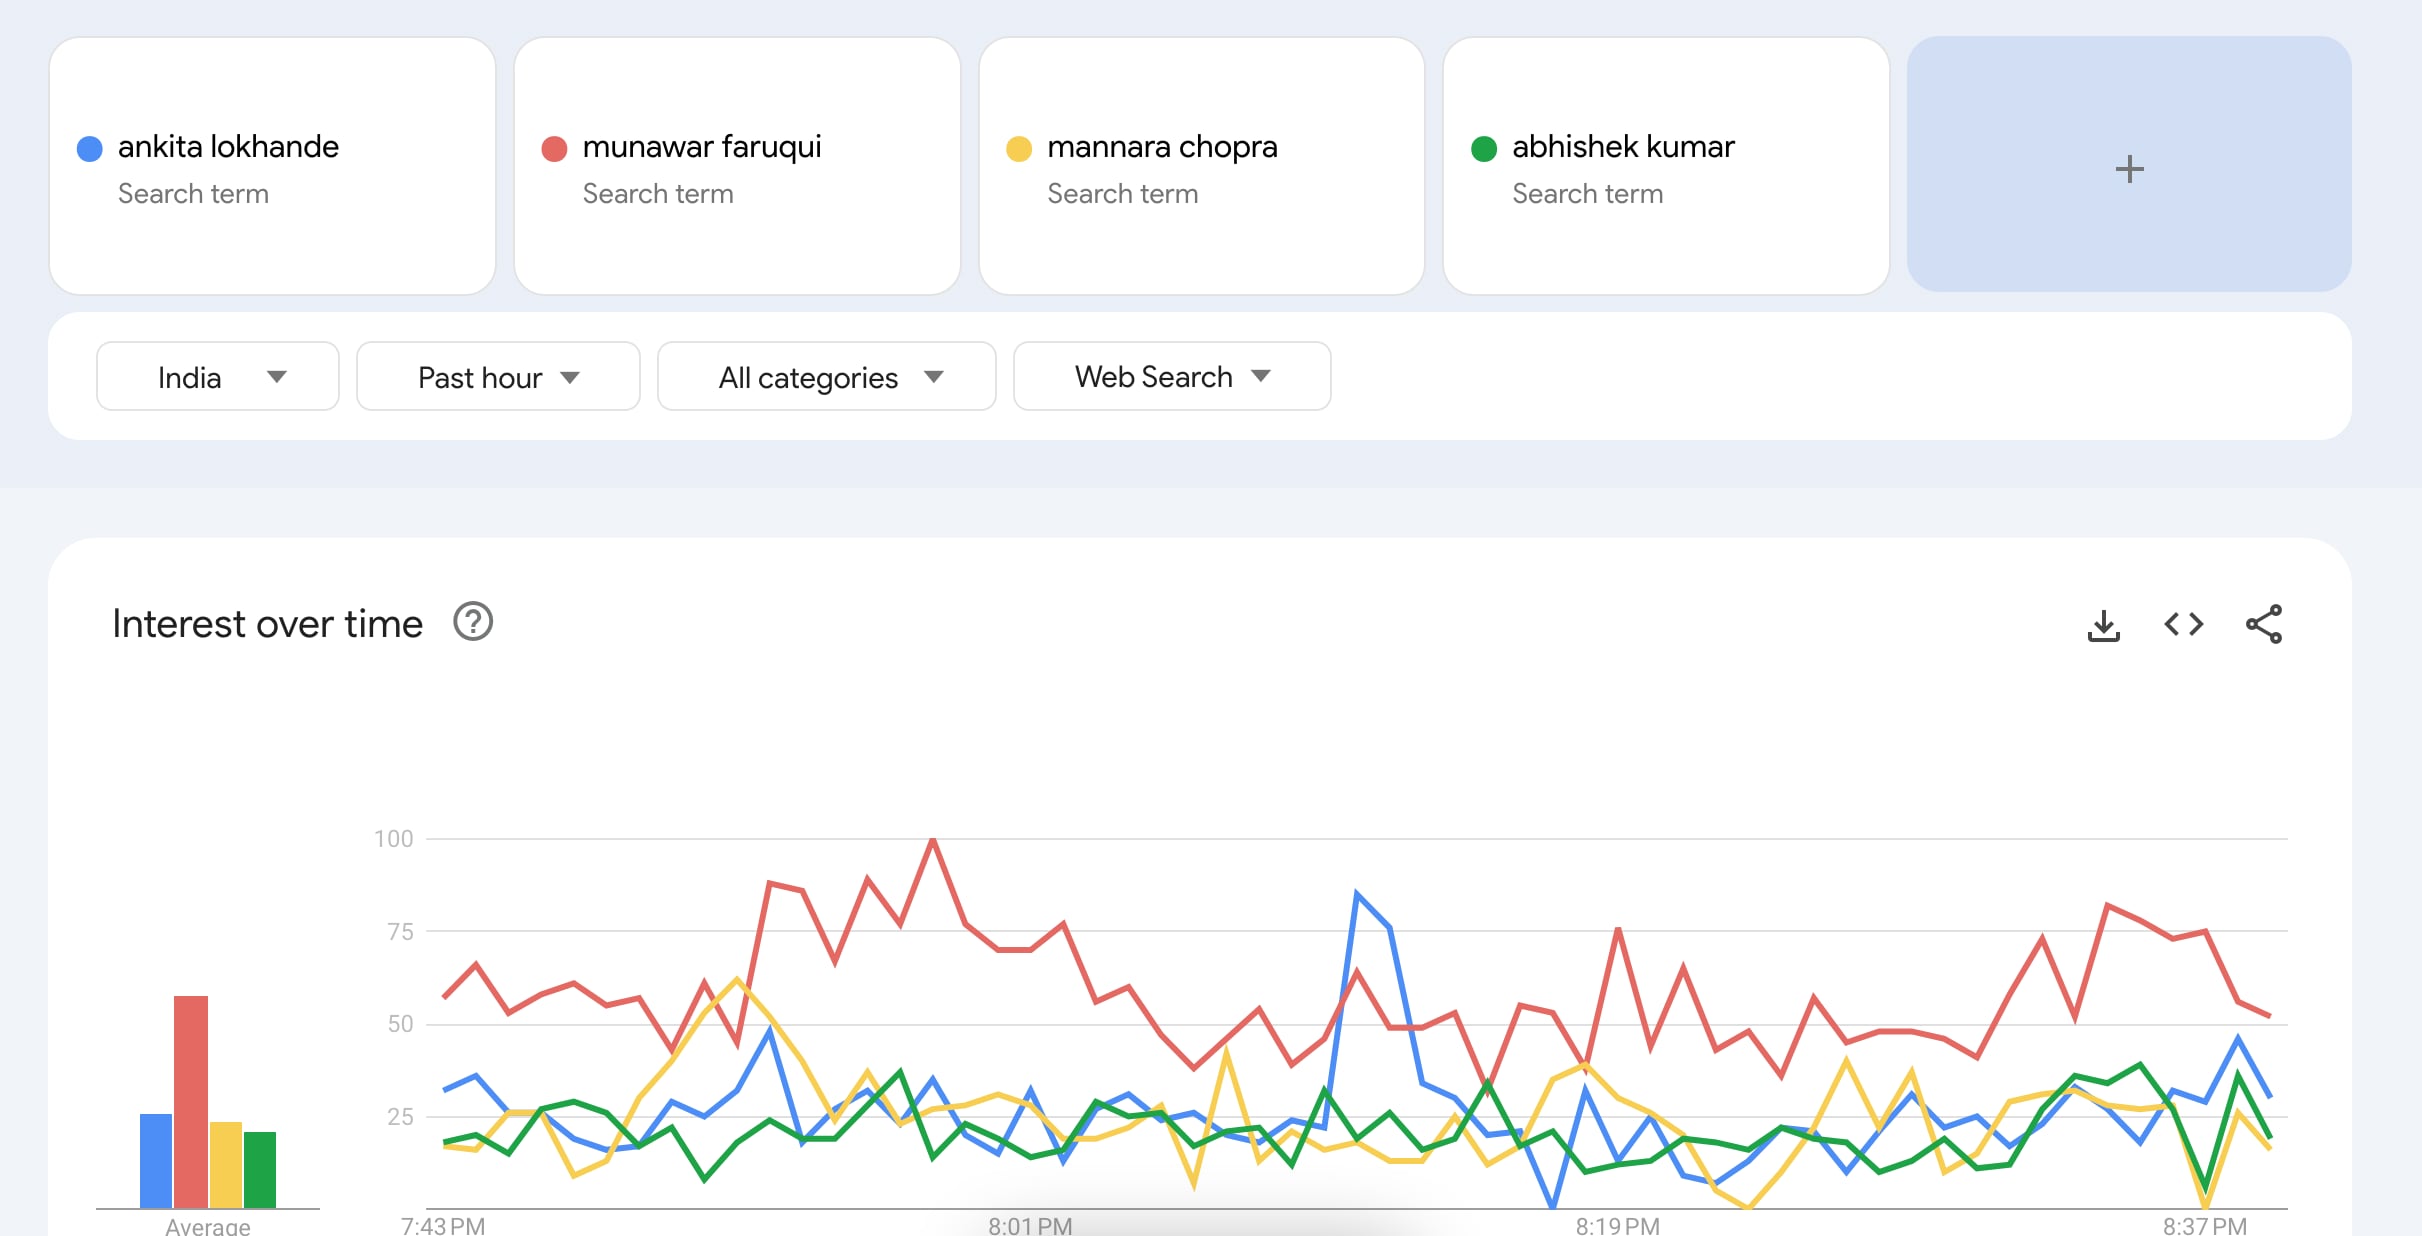Share the Interest over time chart
2422x1236 pixels.
pos(2264,624)
